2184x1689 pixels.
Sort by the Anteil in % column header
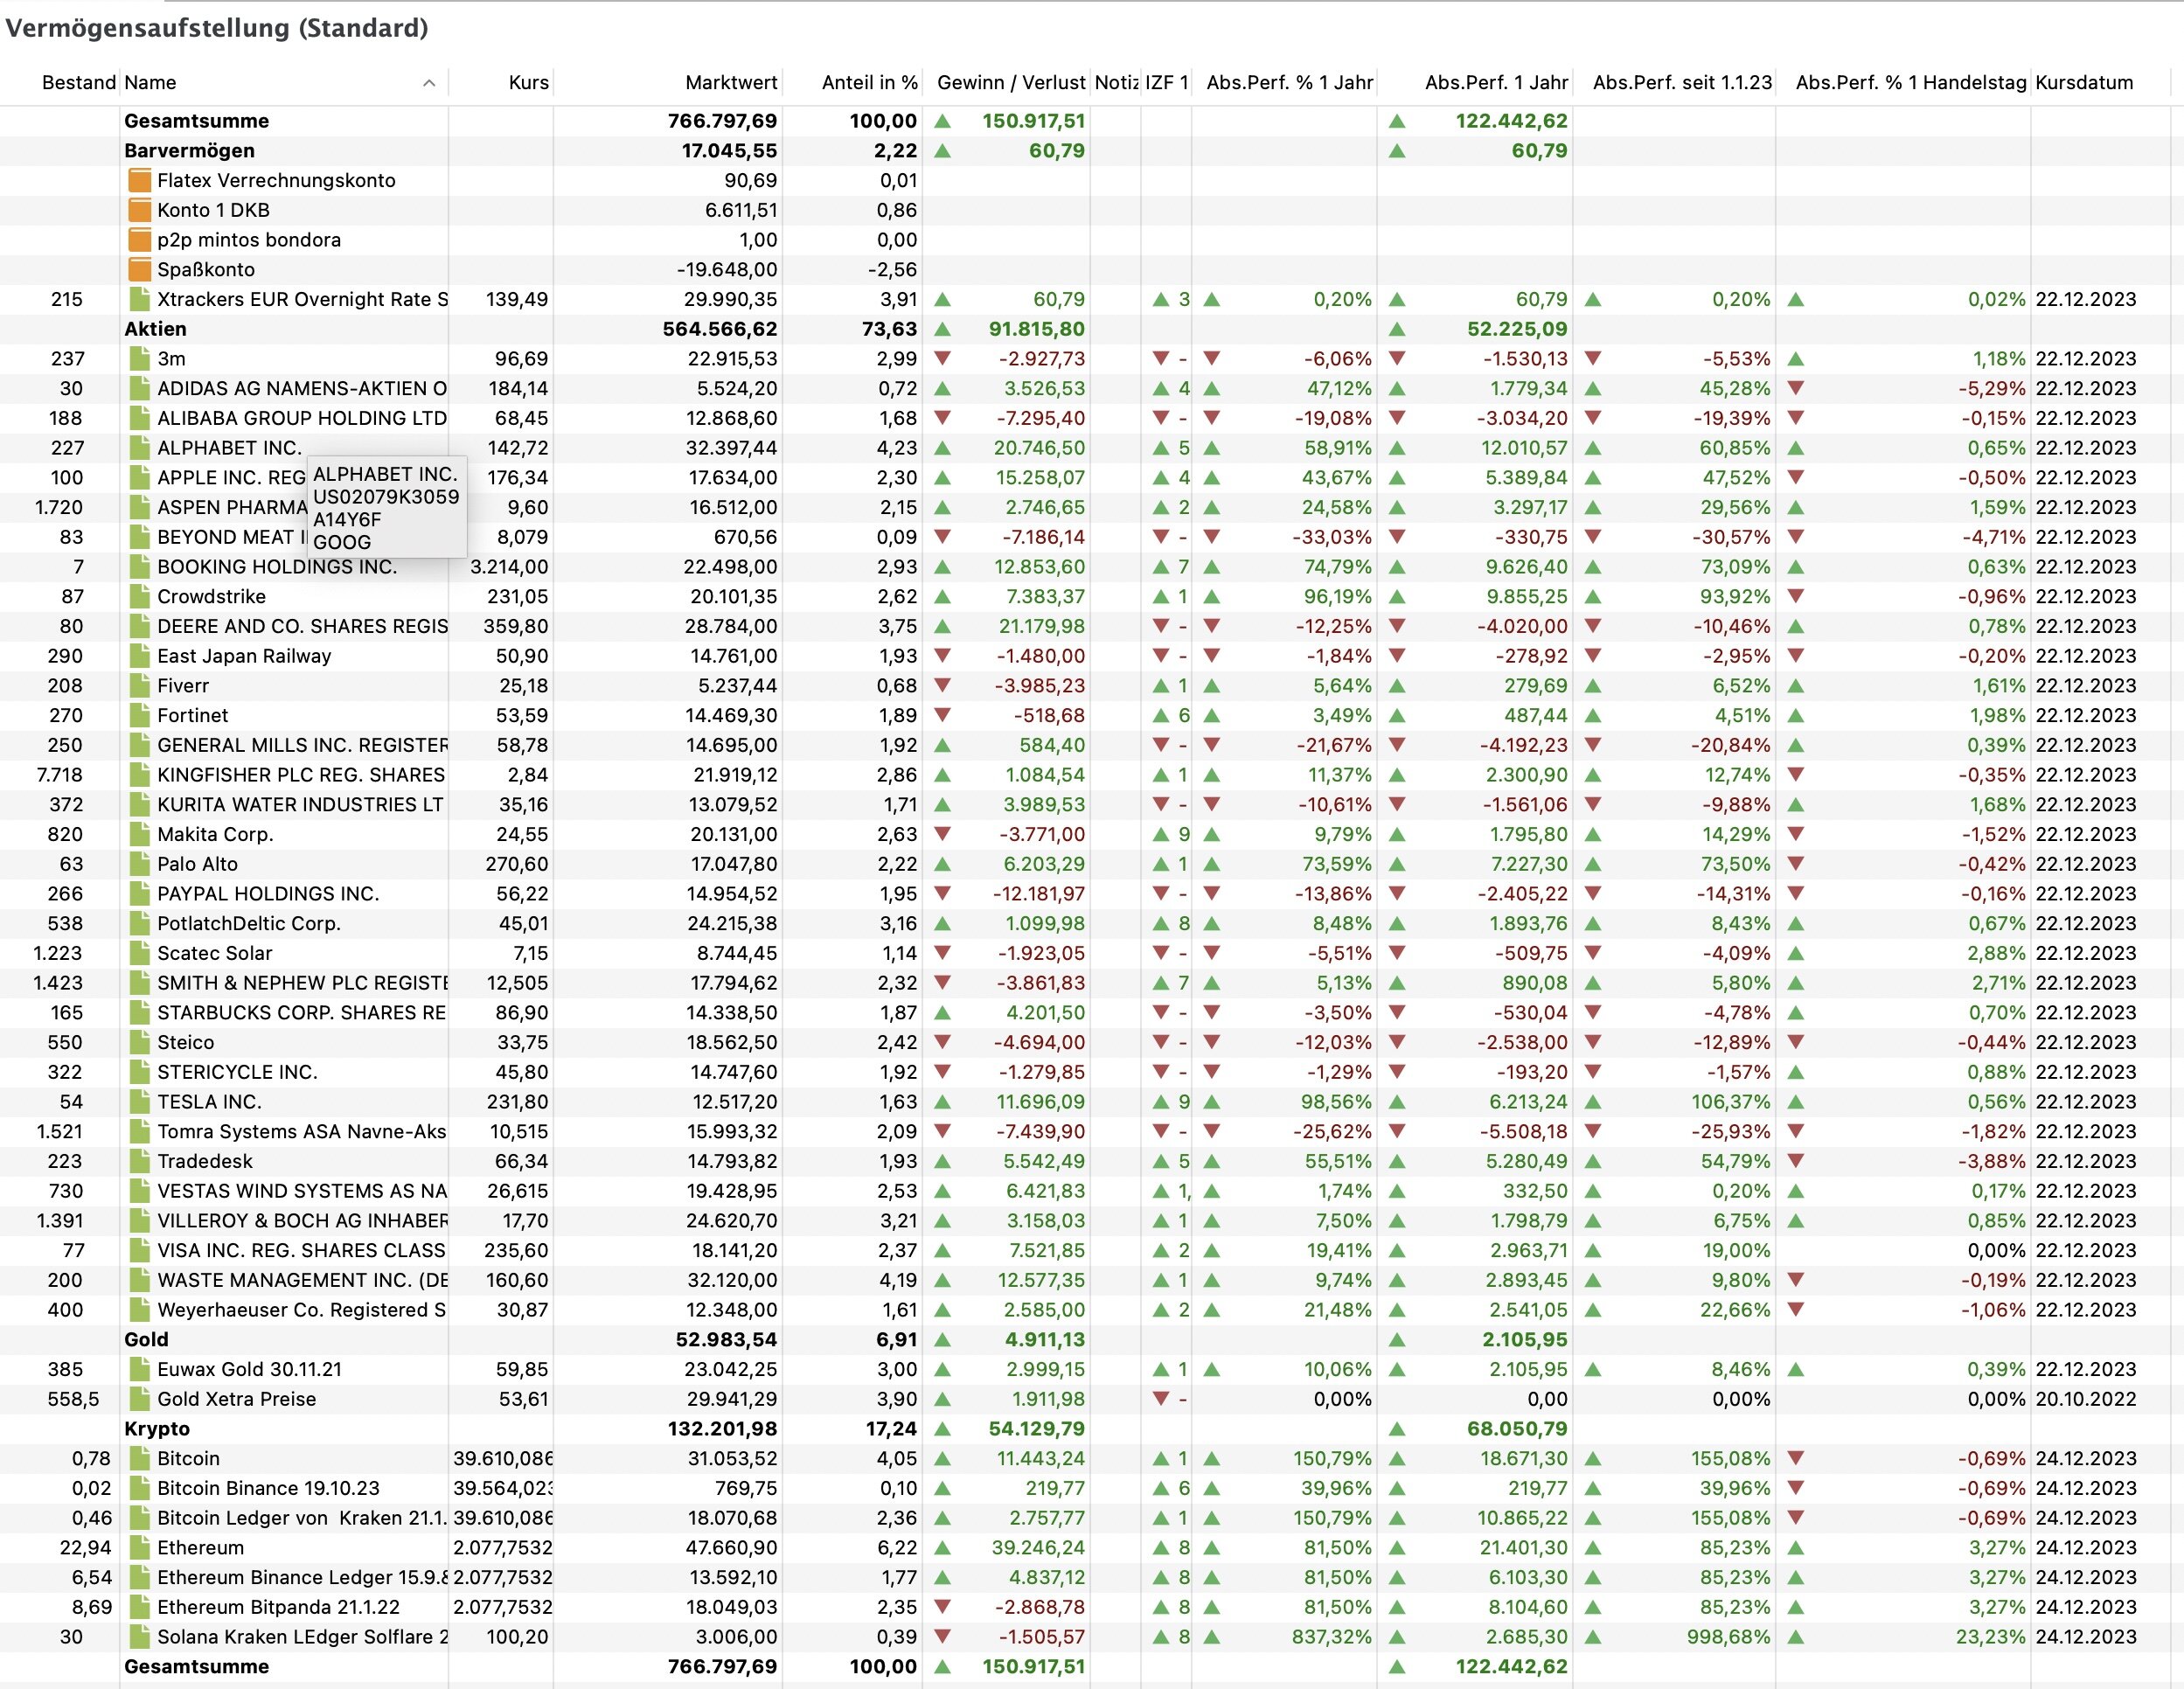pos(868,83)
